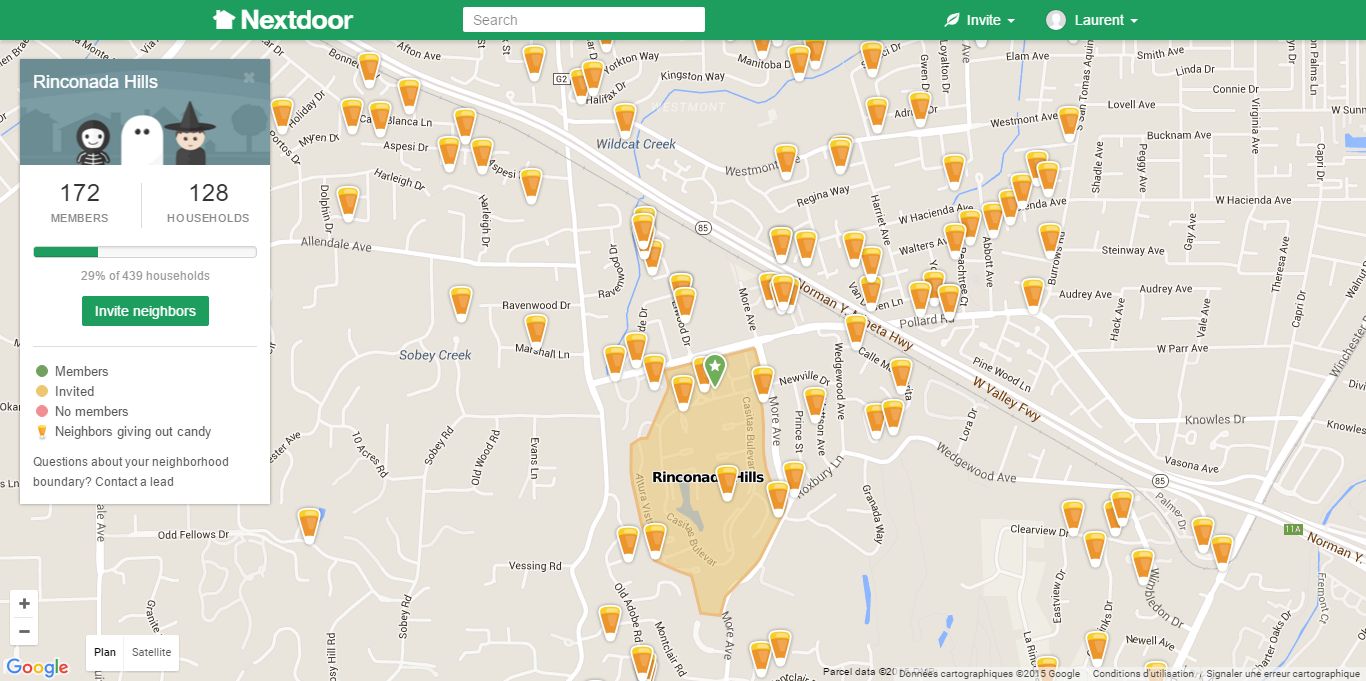Click the Rinconada Hills map label
This screenshot has width=1366, height=681.
click(708, 477)
